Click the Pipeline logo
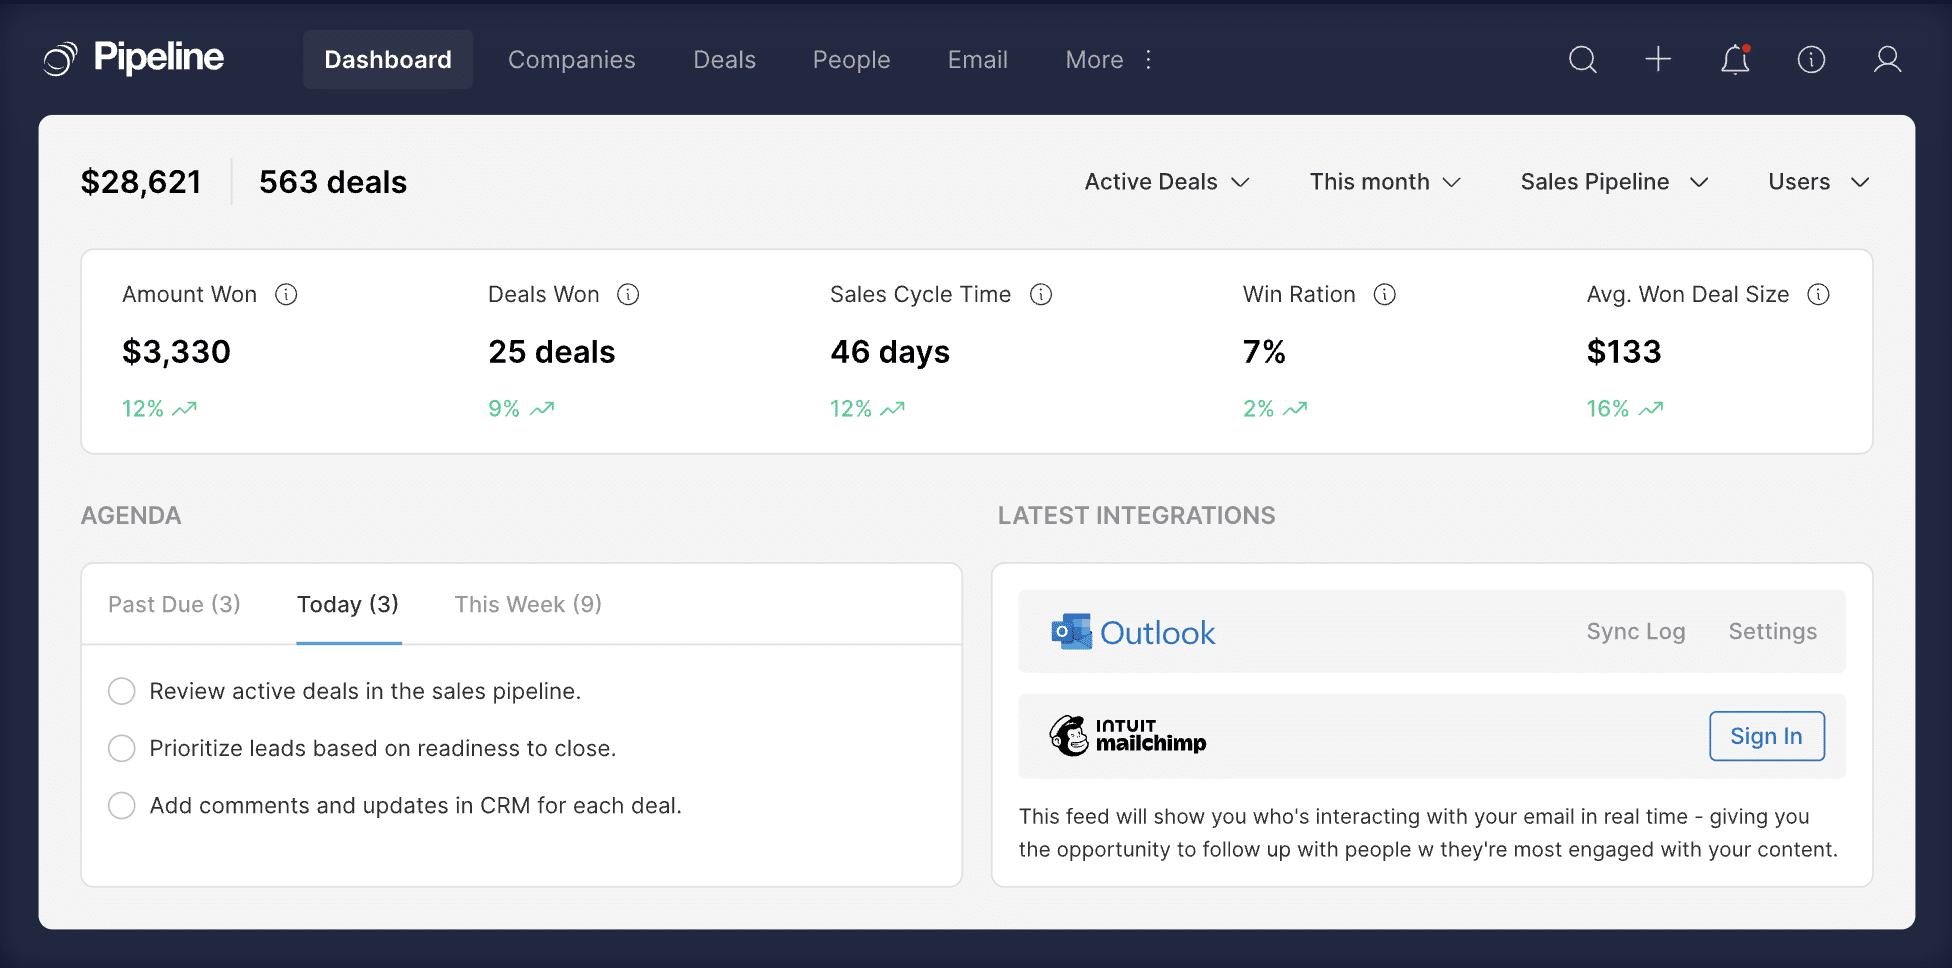 [x=133, y=57]
